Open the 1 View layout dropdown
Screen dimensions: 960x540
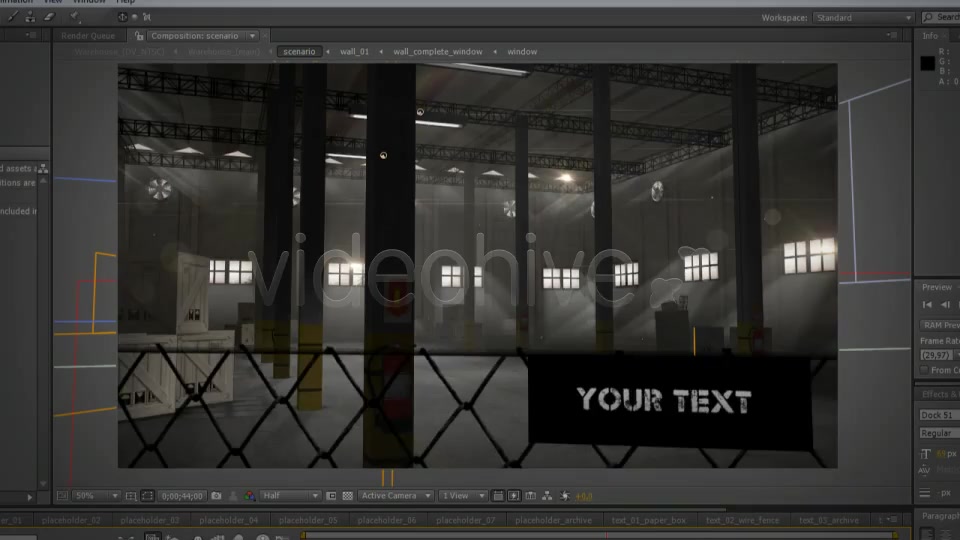tap(463, 496)
